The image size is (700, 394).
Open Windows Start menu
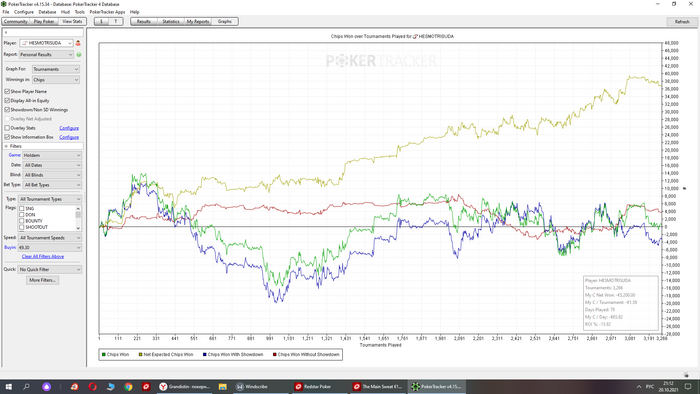8,386
